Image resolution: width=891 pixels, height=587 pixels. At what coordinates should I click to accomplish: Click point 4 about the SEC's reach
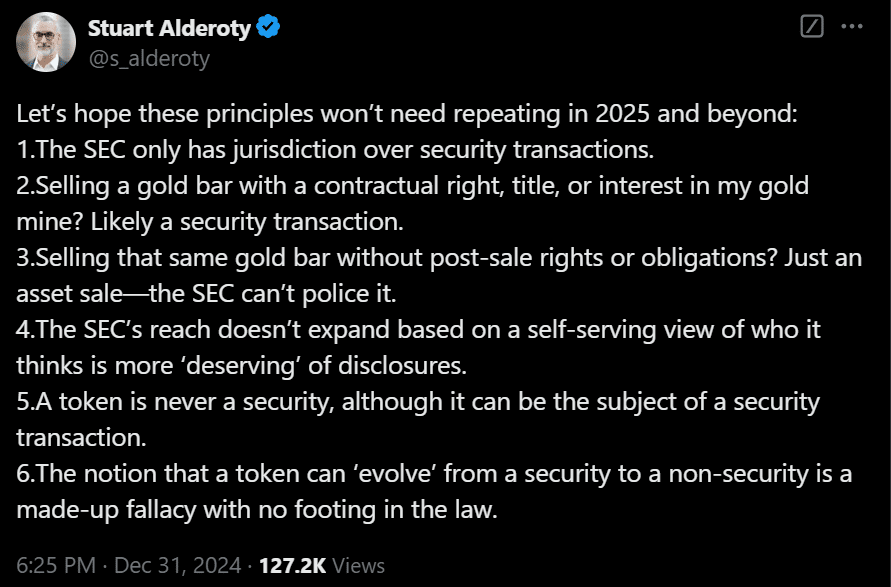[x=418, y=330]
